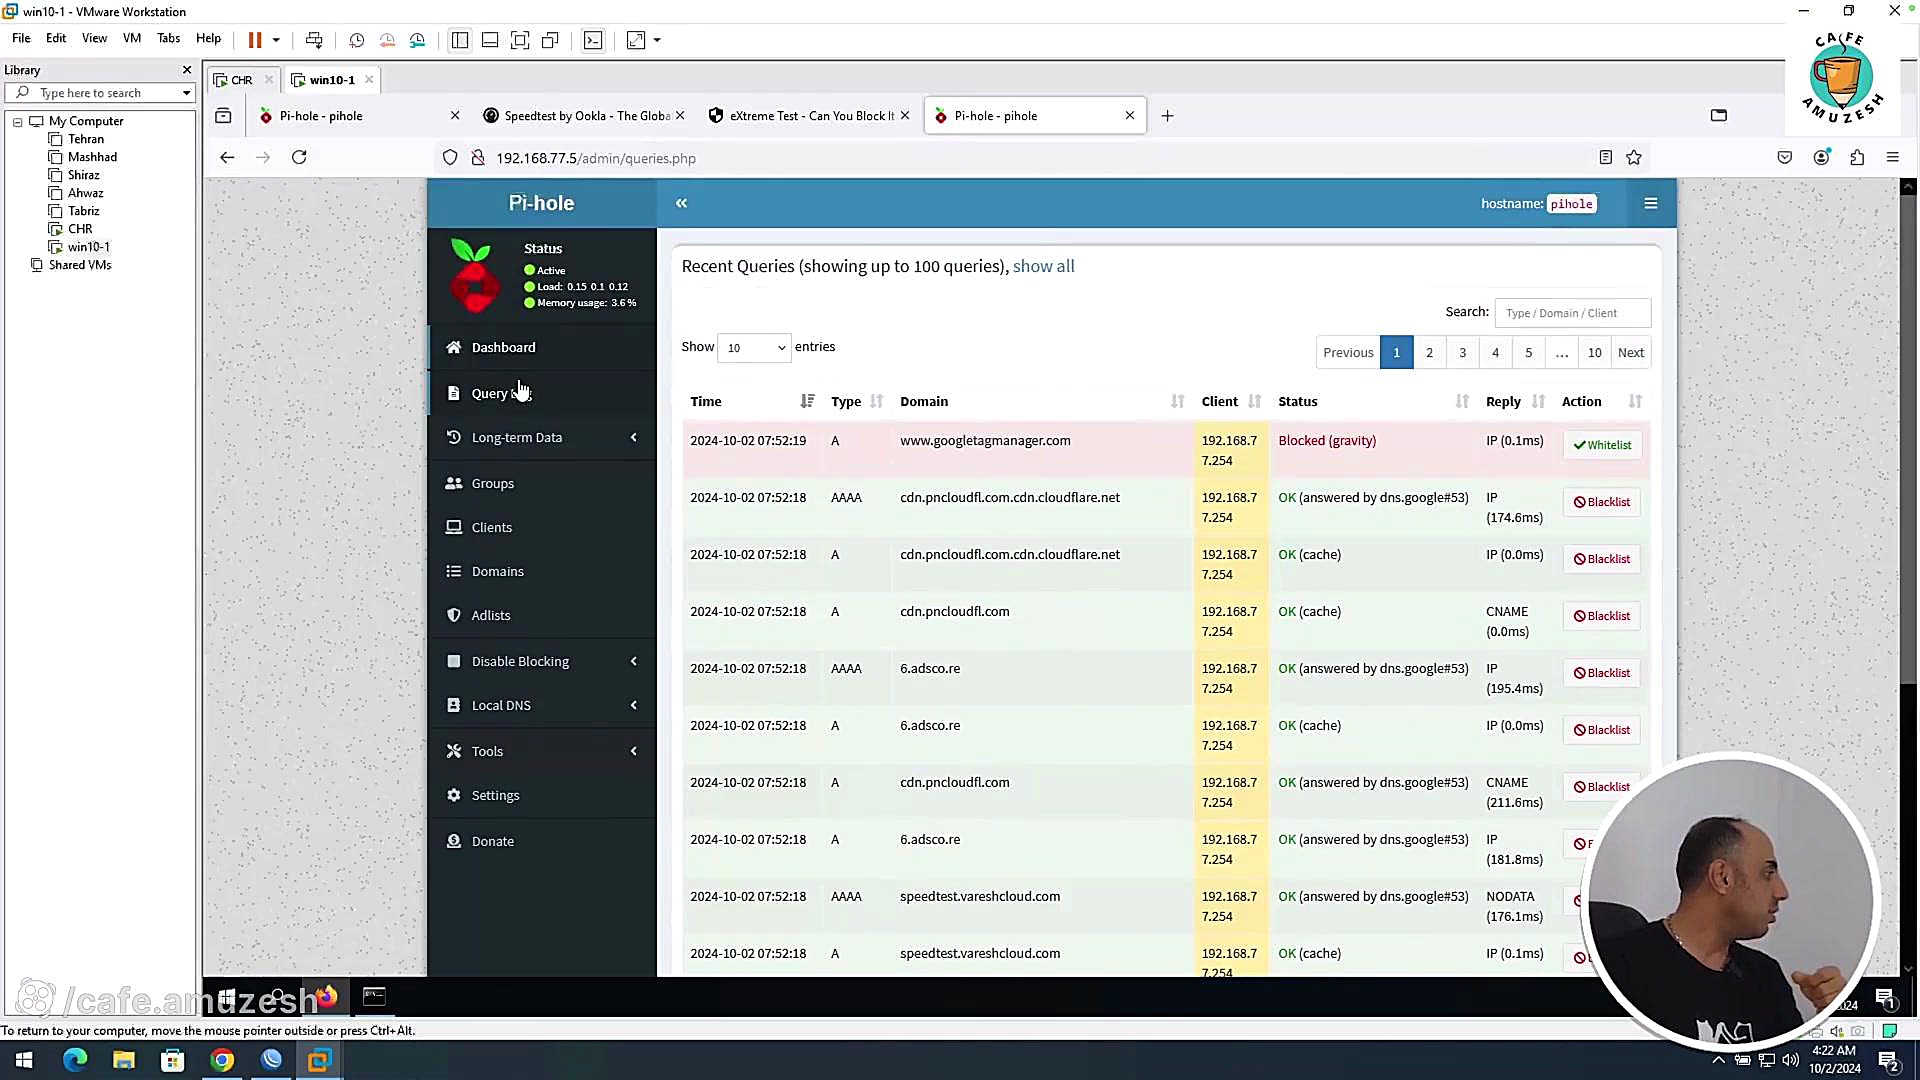Open a new Firefox tab with plus button
The height and width of the screenshot is (1080, 1920).
1167,116
